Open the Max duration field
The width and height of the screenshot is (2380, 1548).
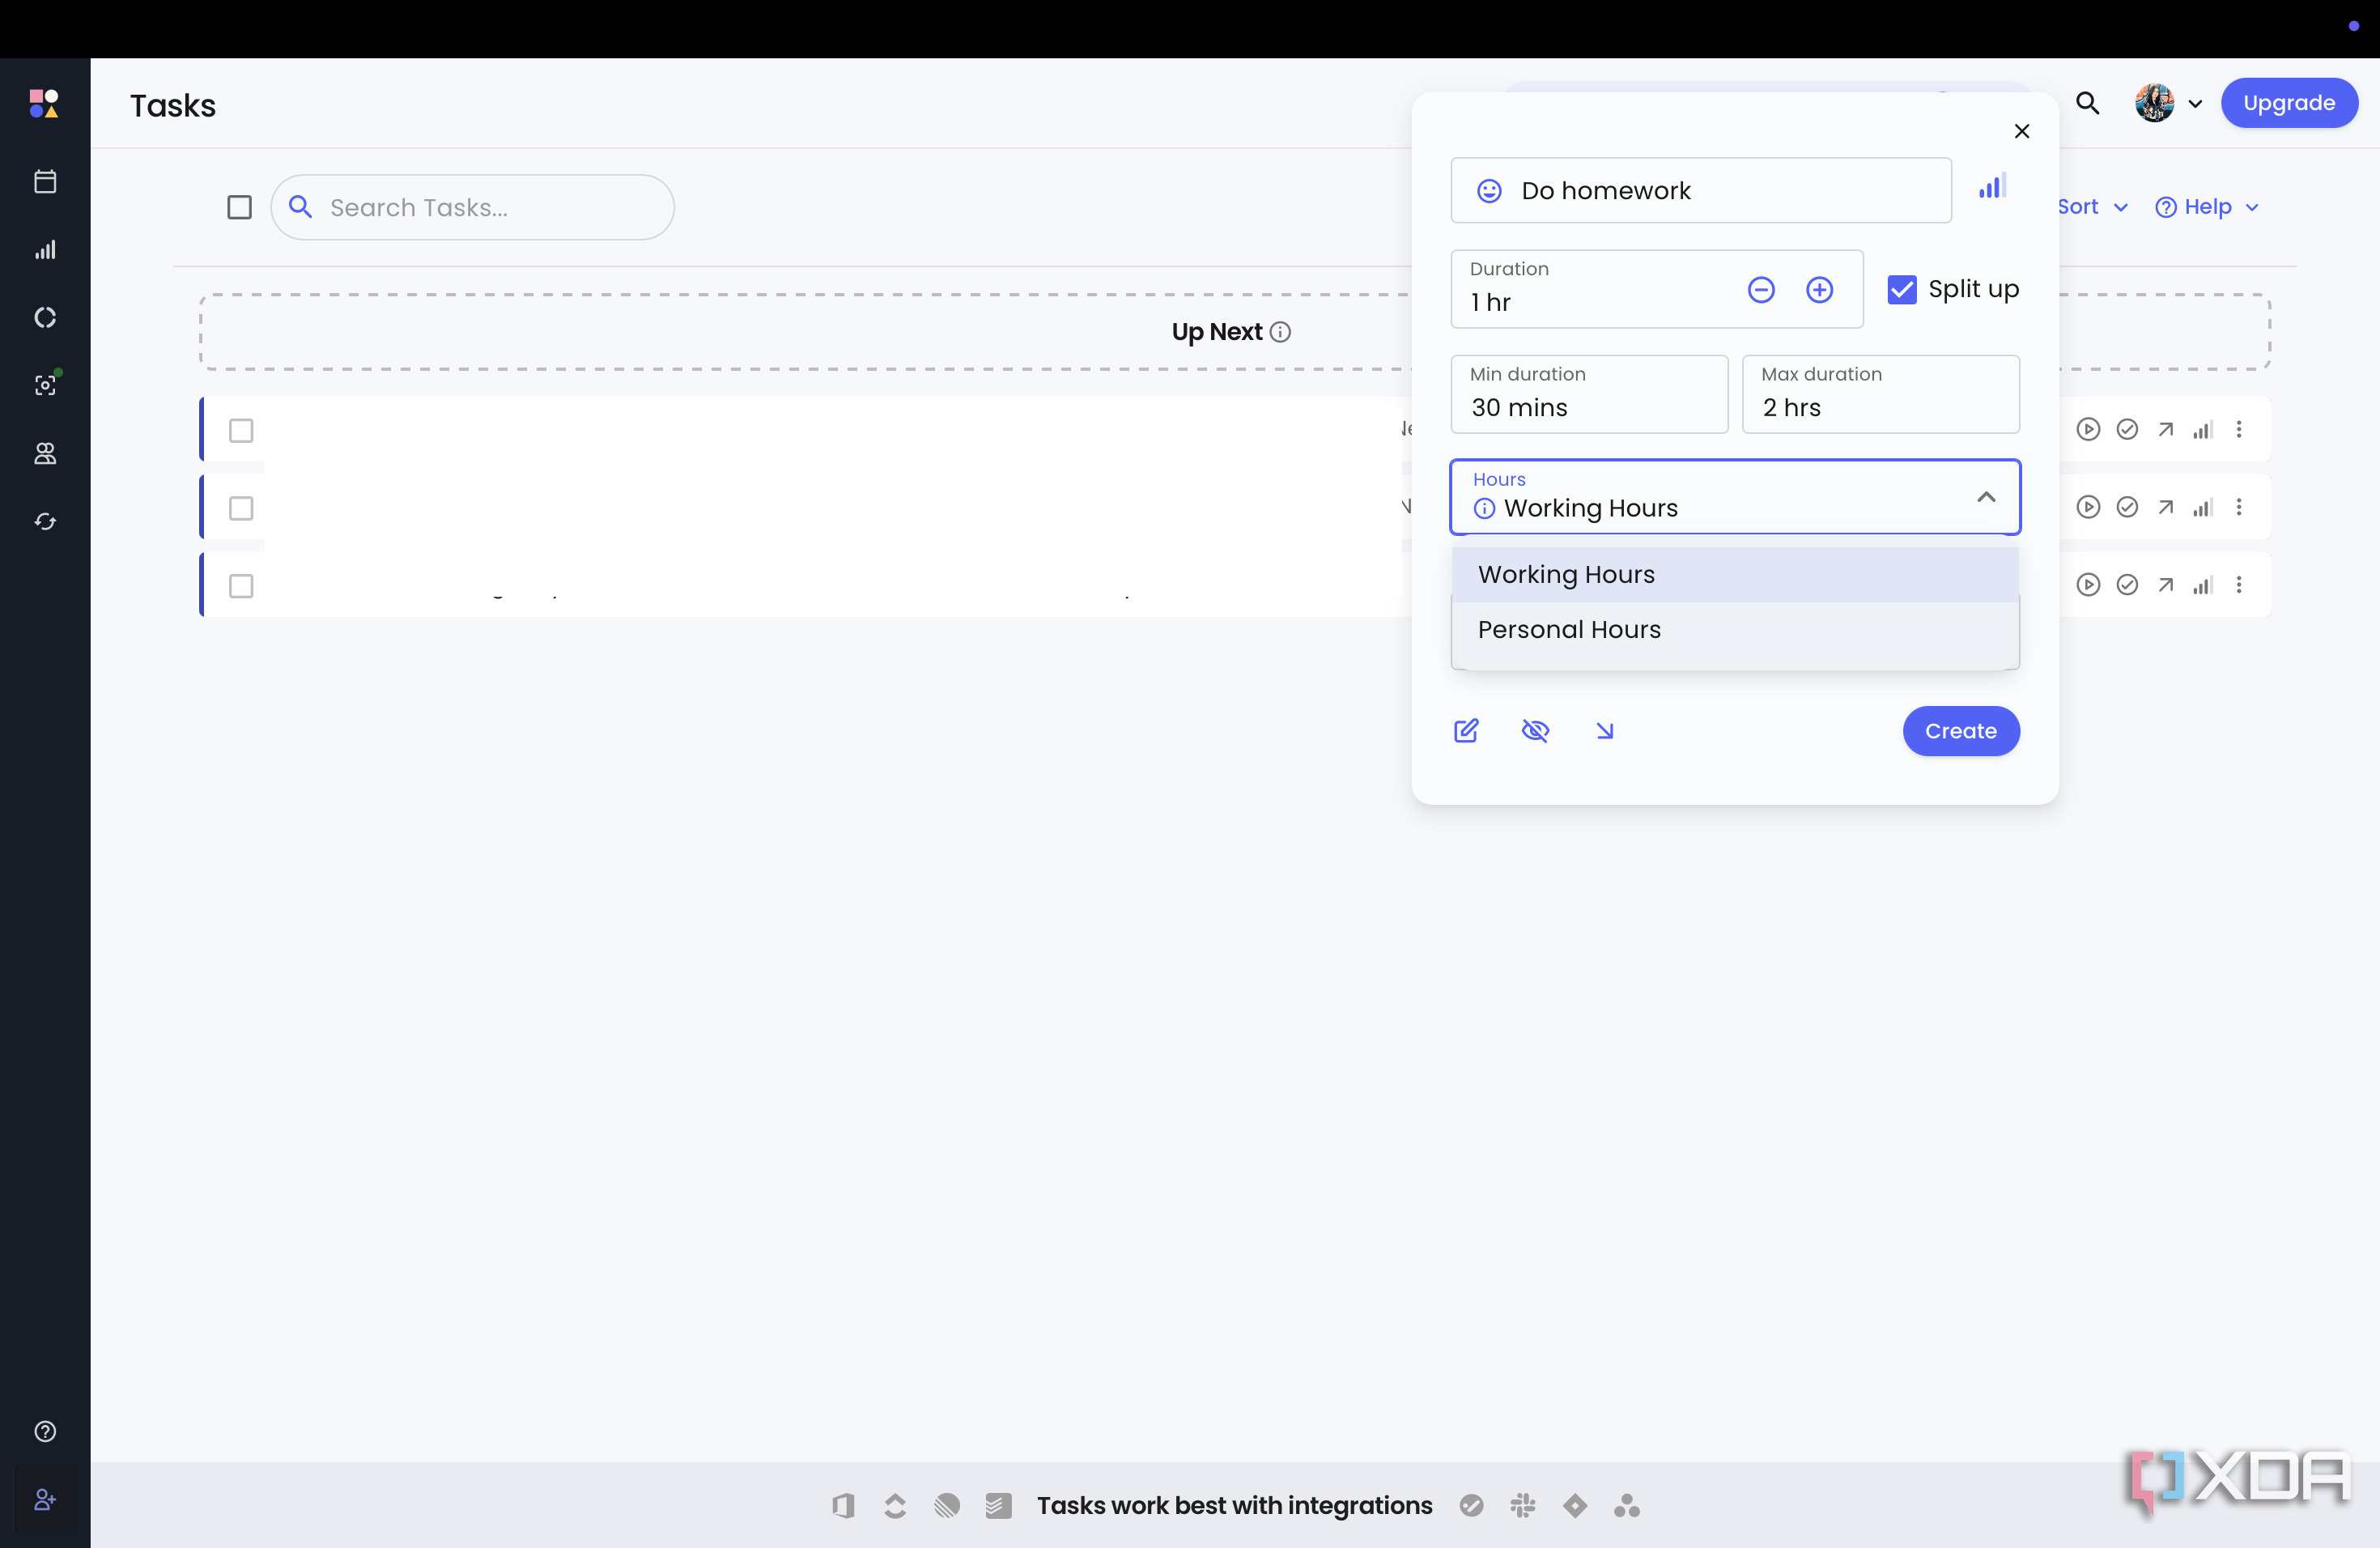point(1880,395)
